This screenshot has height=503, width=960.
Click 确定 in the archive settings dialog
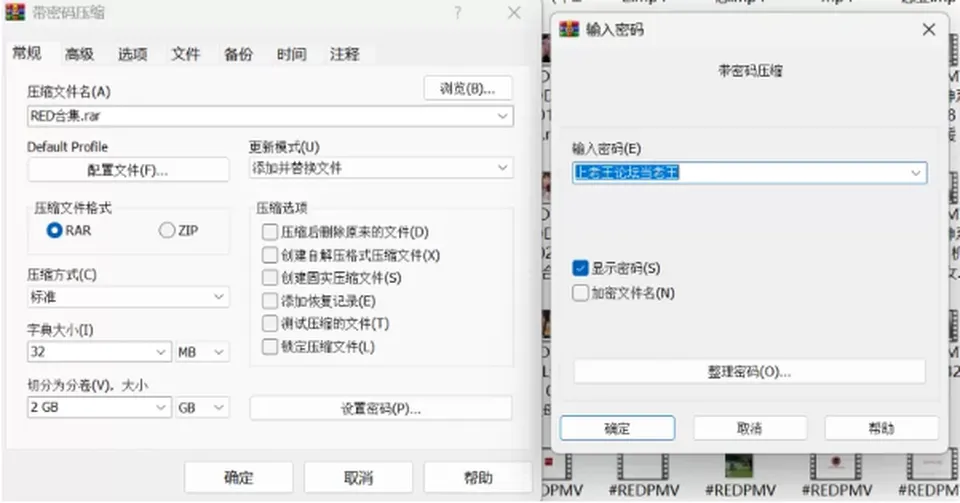239,477
